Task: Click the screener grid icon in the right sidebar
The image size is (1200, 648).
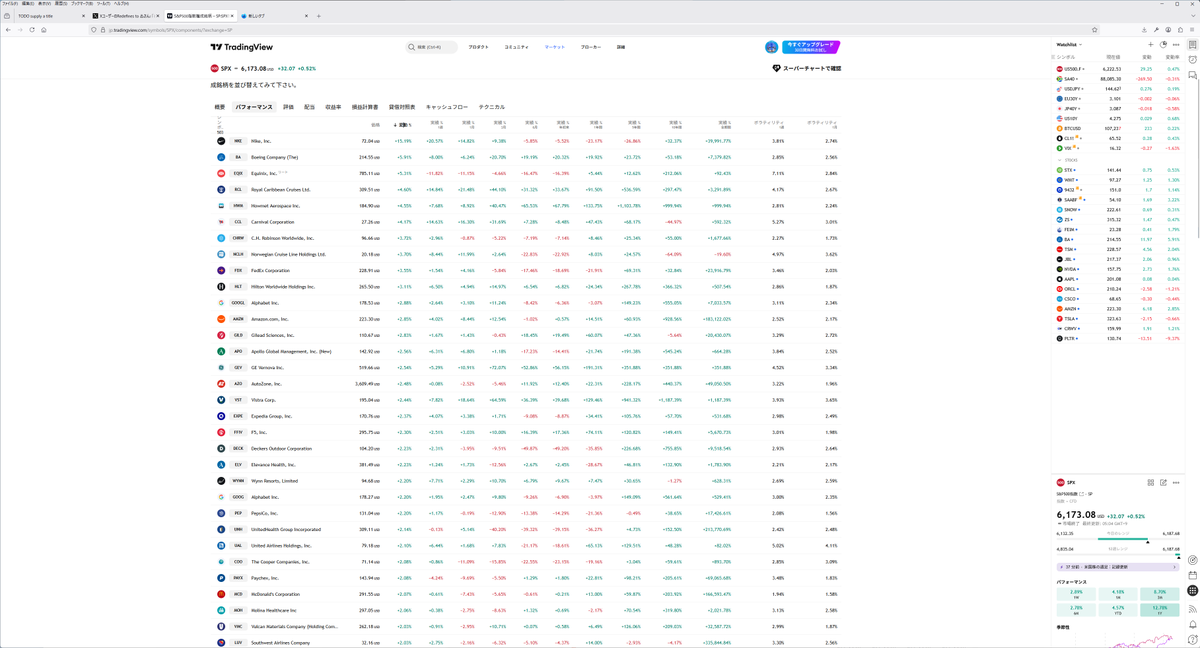Action: 1193,591
